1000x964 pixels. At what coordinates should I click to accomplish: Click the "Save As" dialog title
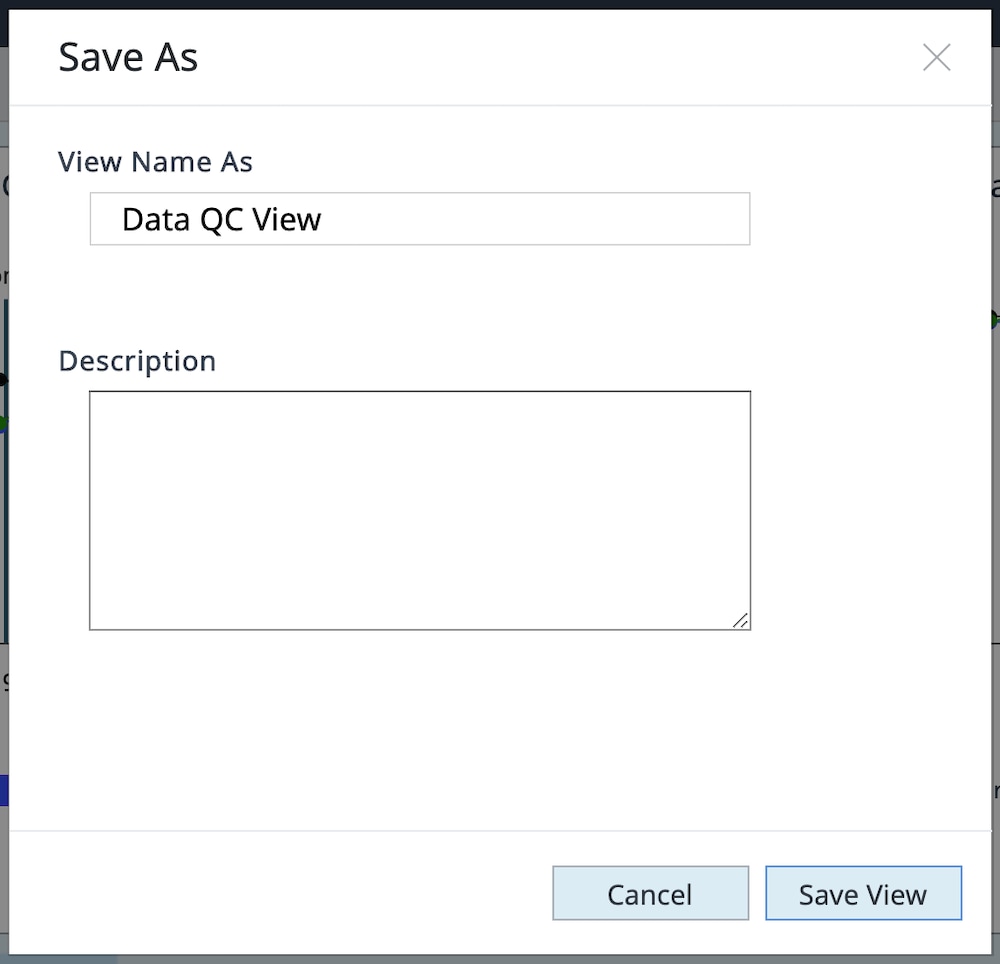128,57
